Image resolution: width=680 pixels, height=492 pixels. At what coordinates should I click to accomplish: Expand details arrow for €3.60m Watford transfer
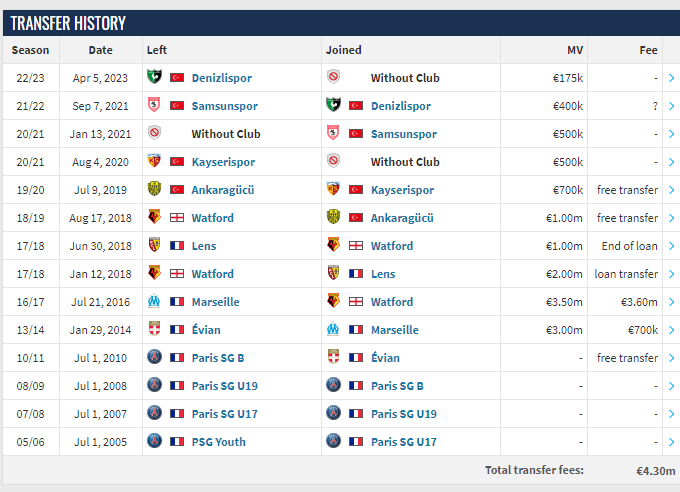coord(671,302)
